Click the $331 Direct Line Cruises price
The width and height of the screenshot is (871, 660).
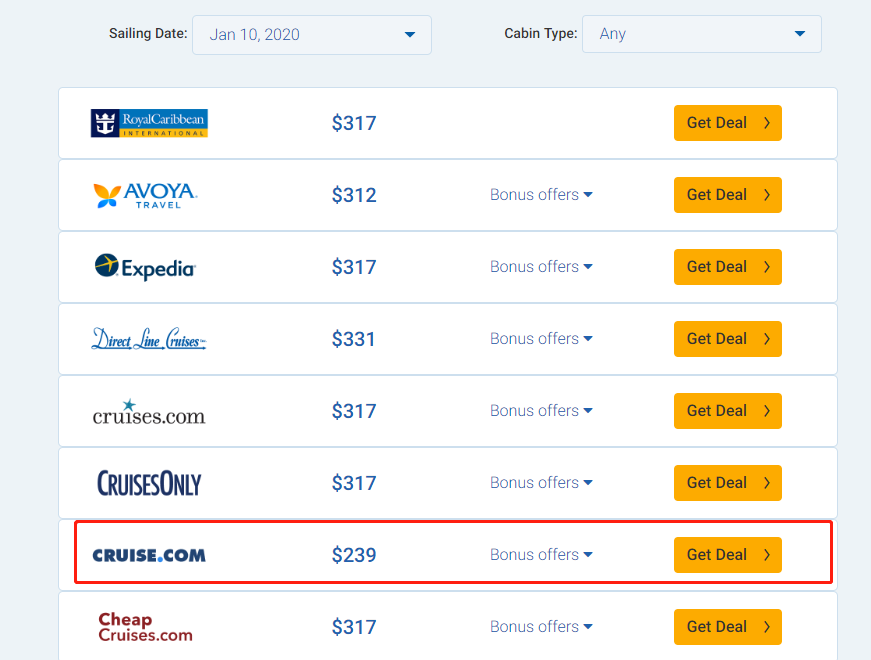[x=354, y=339]
